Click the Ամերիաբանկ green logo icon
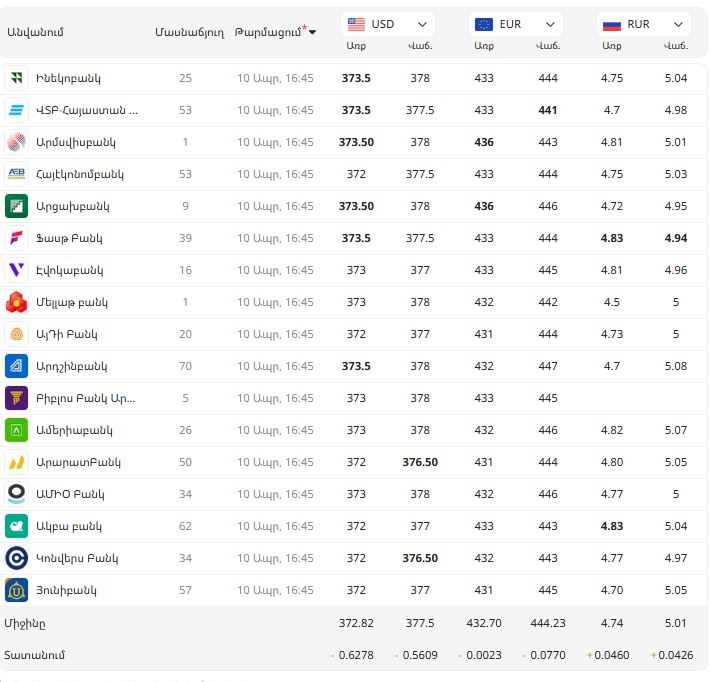 [16, 430]
